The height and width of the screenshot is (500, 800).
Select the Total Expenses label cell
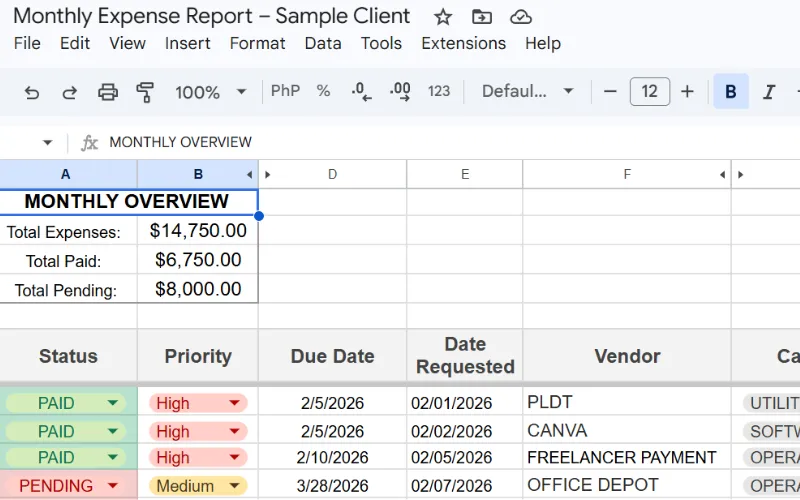68,232
